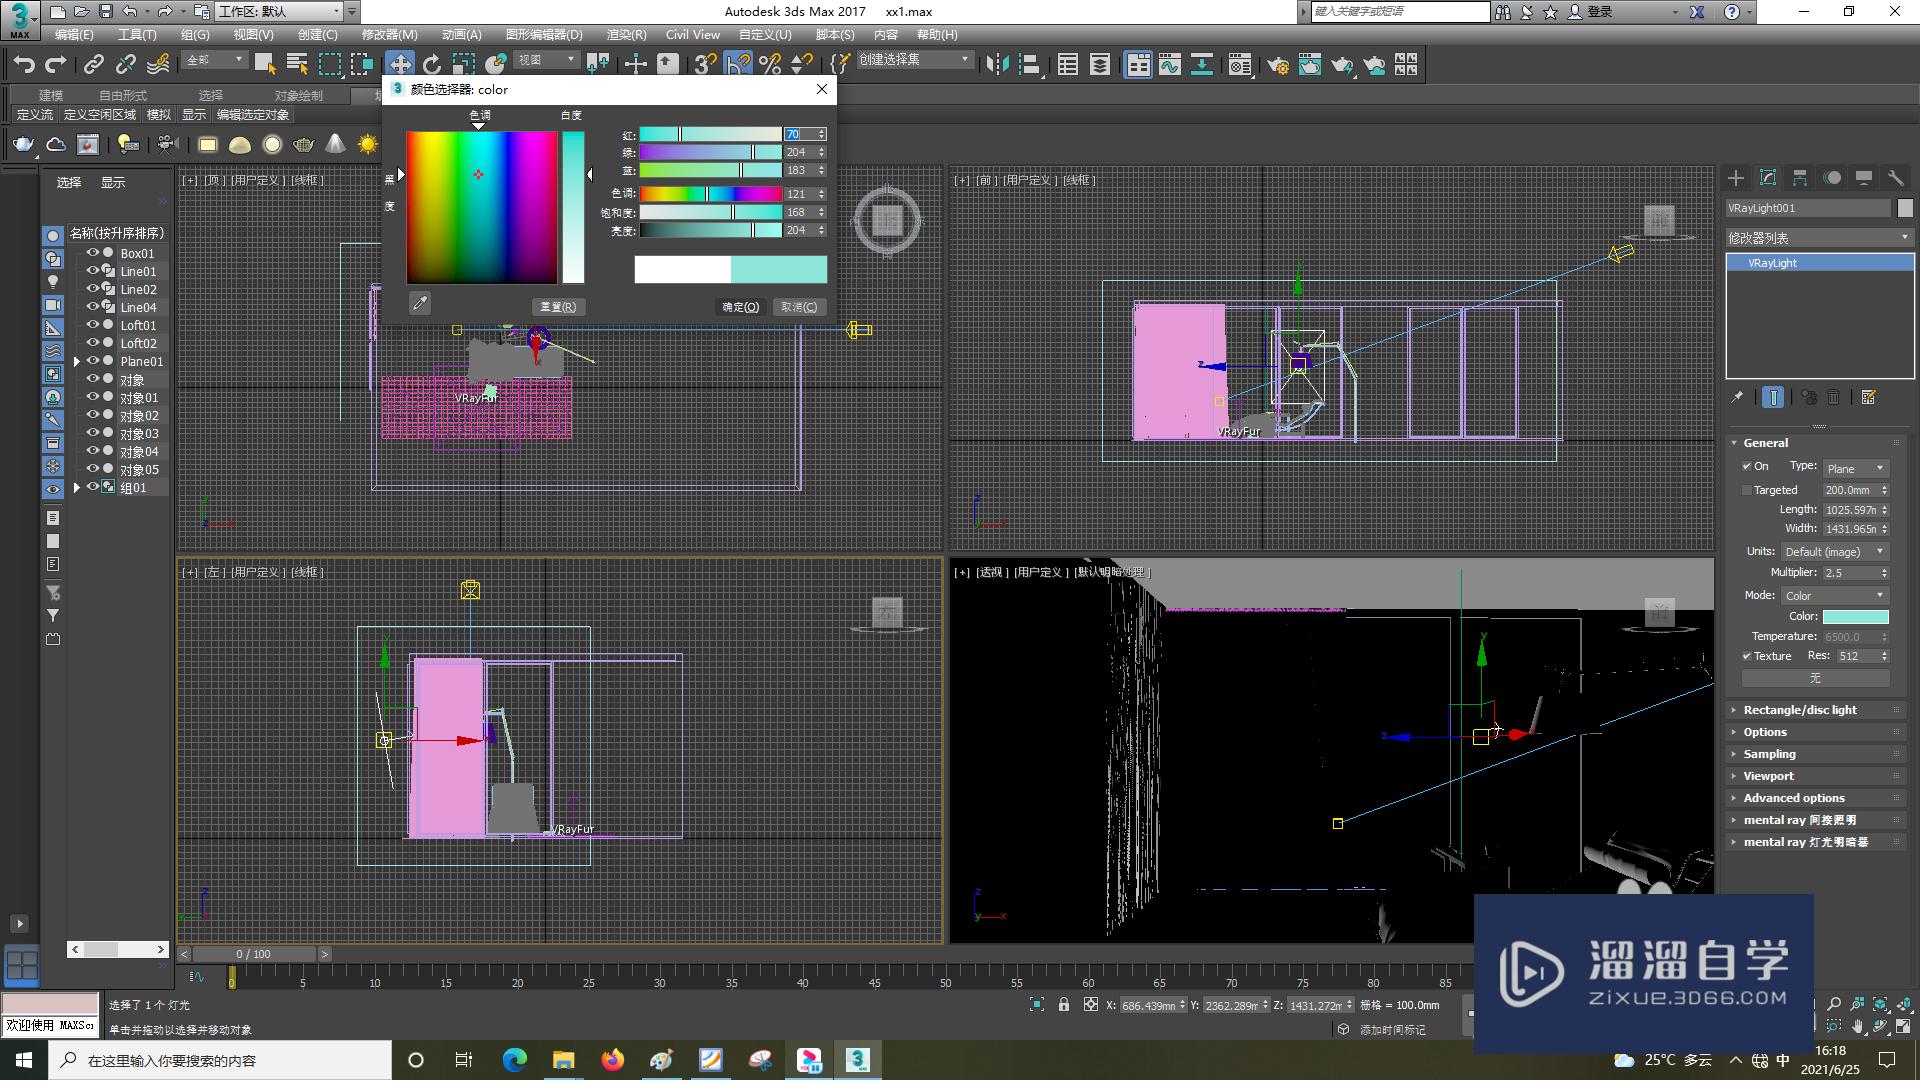Open the Civil View menu

(x=692, y=35)
